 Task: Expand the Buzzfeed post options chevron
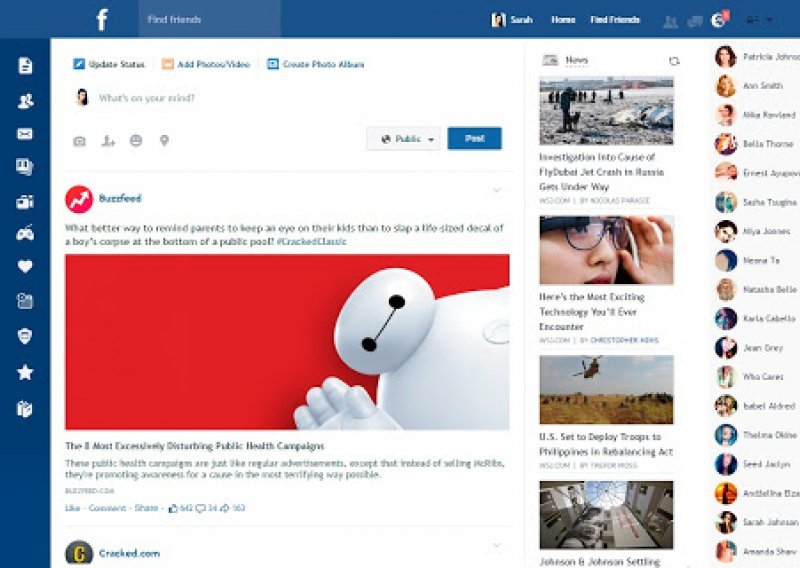point(496,191)
